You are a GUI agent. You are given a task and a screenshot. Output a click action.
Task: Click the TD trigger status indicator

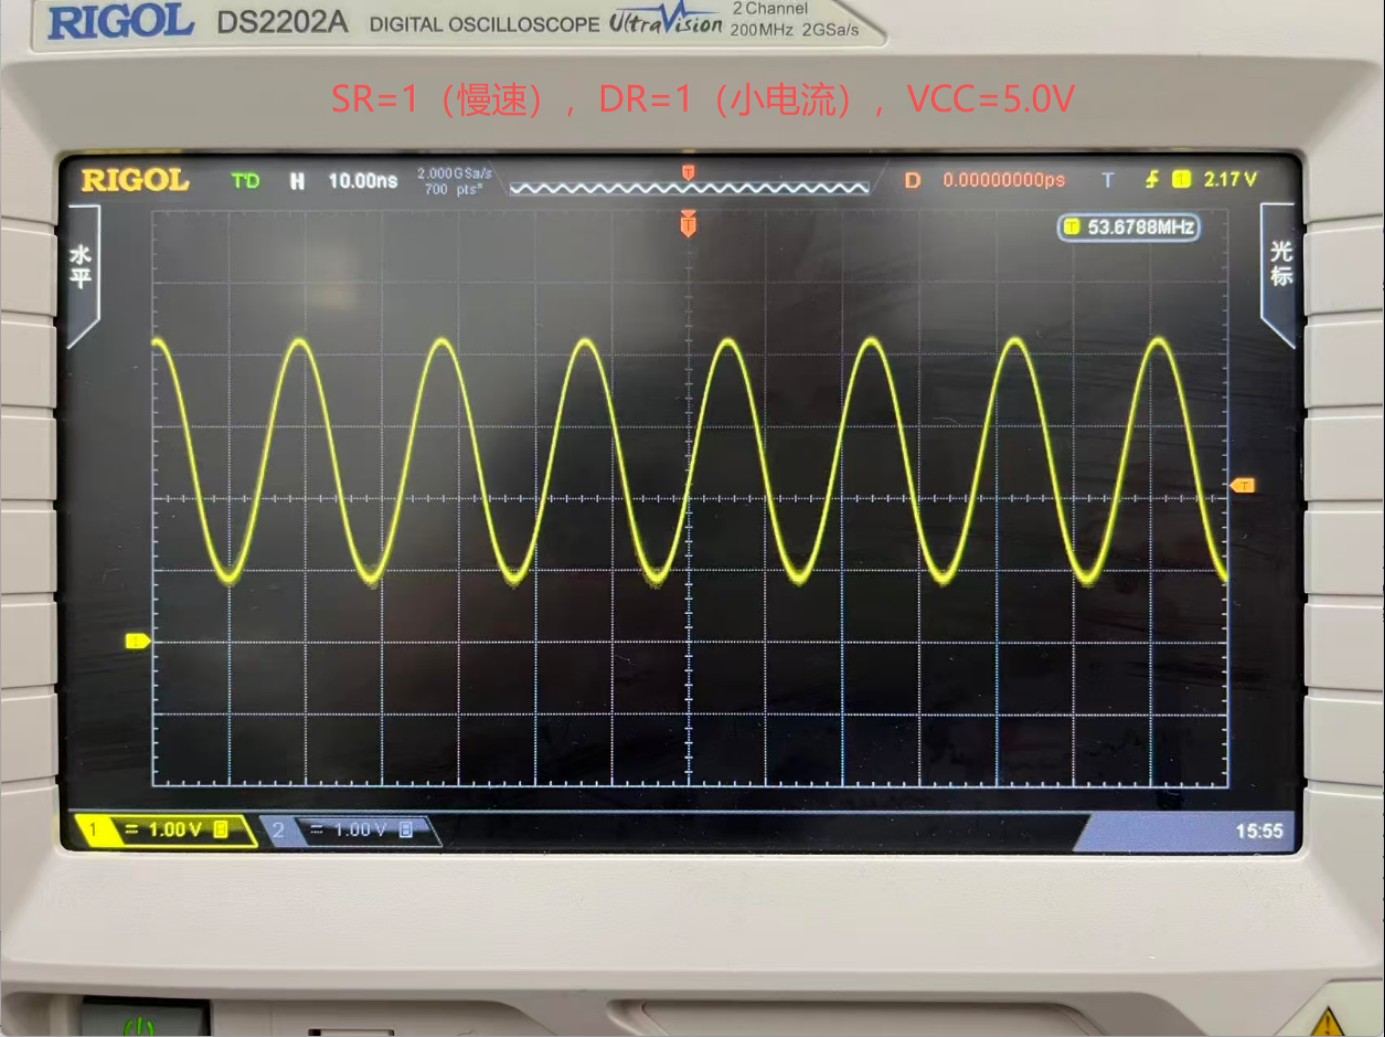coord(245,181)
